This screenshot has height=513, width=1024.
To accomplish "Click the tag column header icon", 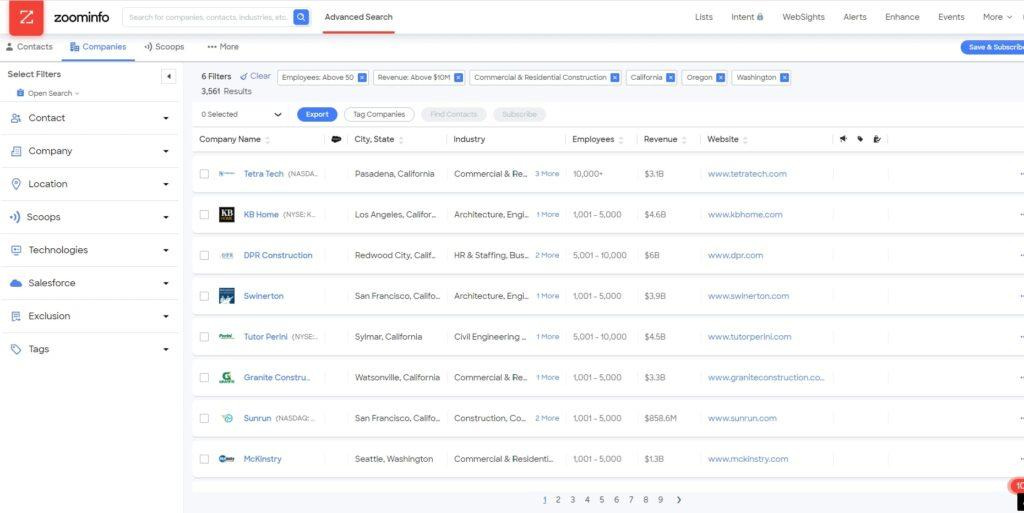I will click(860, 139).
